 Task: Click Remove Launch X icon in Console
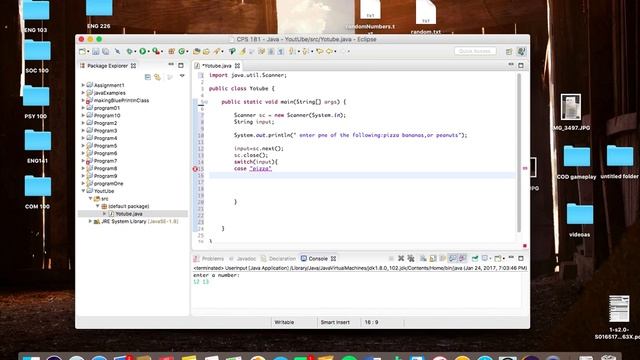click(401, 258)
